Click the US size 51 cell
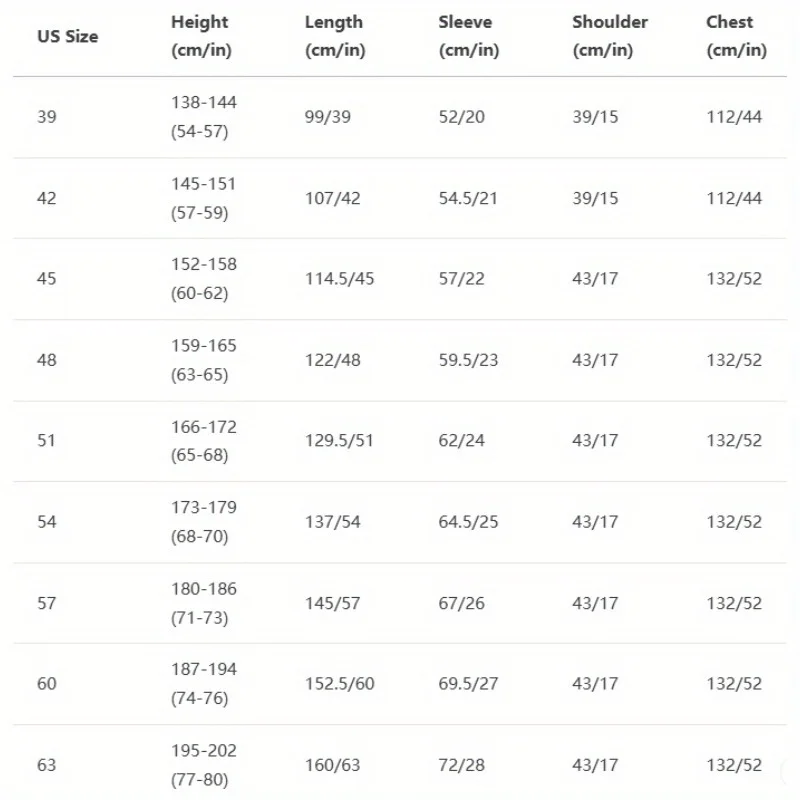The image size is (800, 800). [47, 441]
